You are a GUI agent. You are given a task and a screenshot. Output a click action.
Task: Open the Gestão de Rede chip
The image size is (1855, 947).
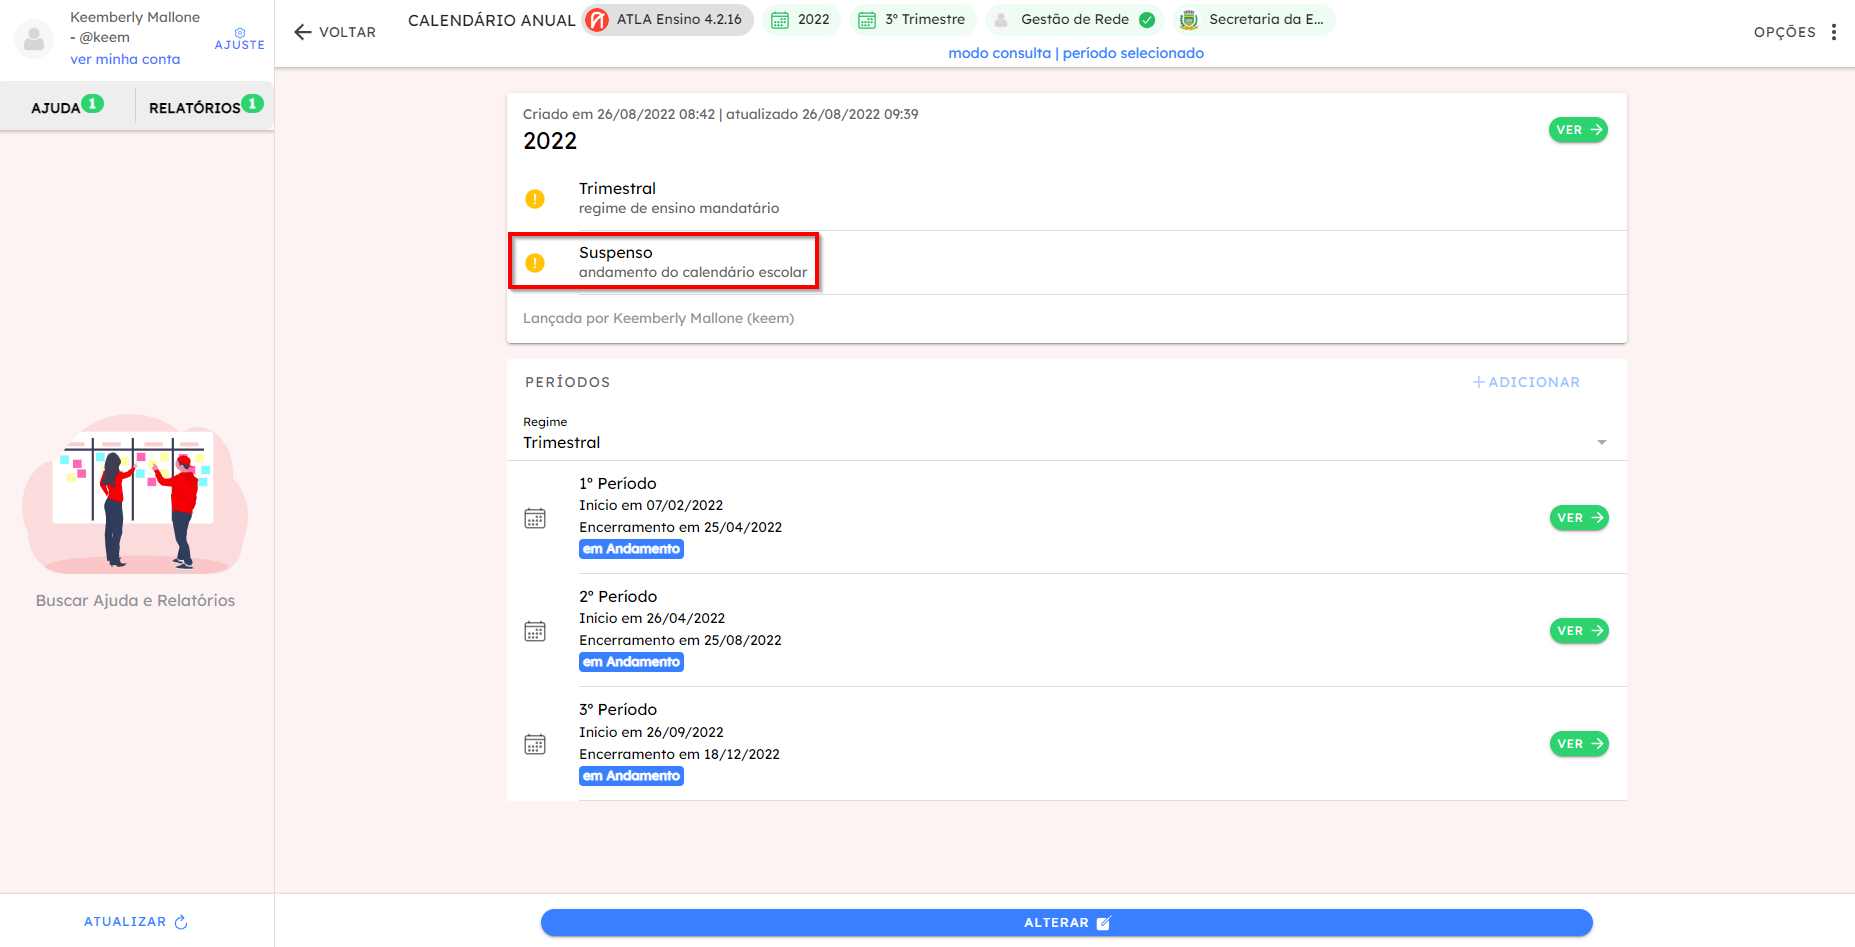click(1075, 20)
